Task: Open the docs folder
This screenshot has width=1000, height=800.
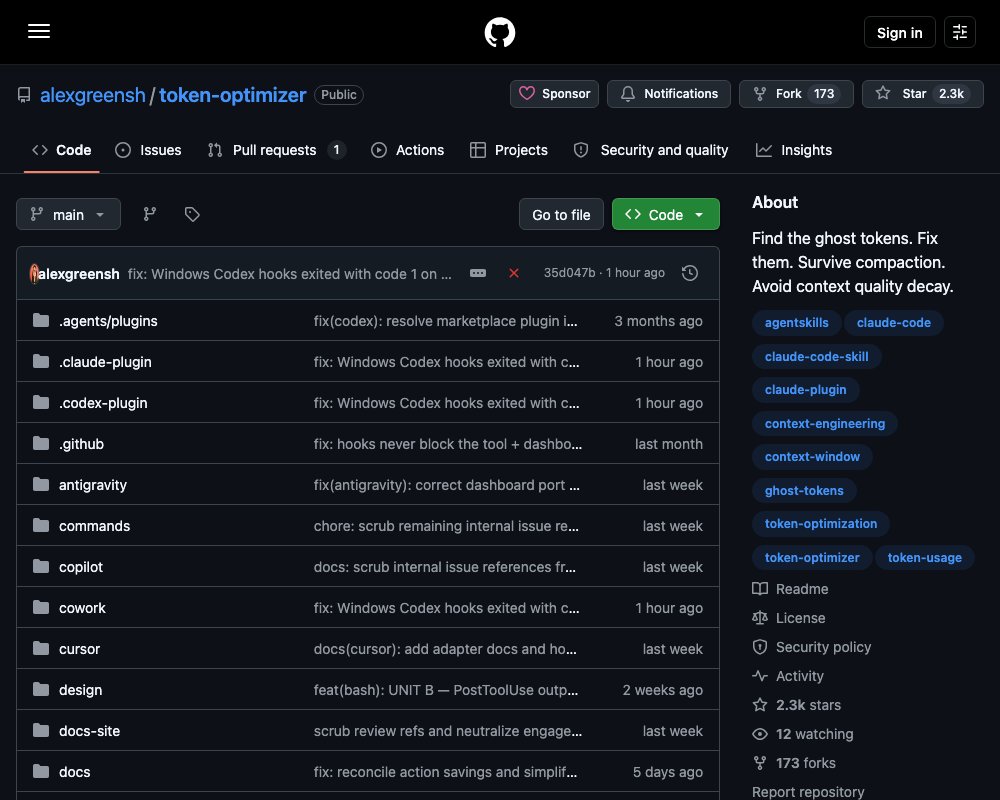Action: coord(75,772)
